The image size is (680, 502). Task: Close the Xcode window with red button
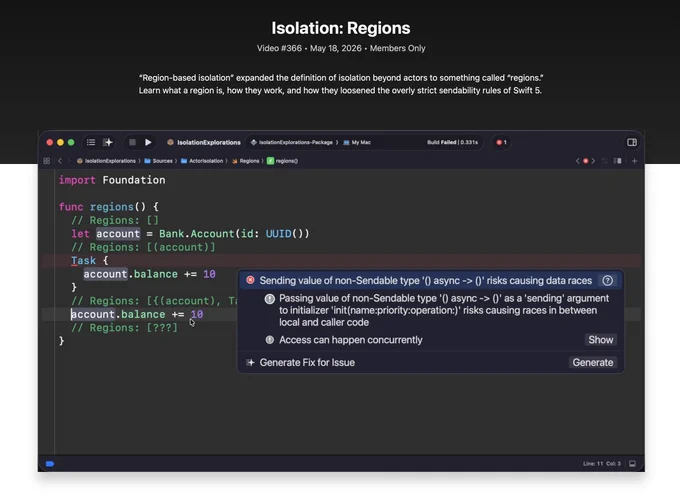point(49,142)
